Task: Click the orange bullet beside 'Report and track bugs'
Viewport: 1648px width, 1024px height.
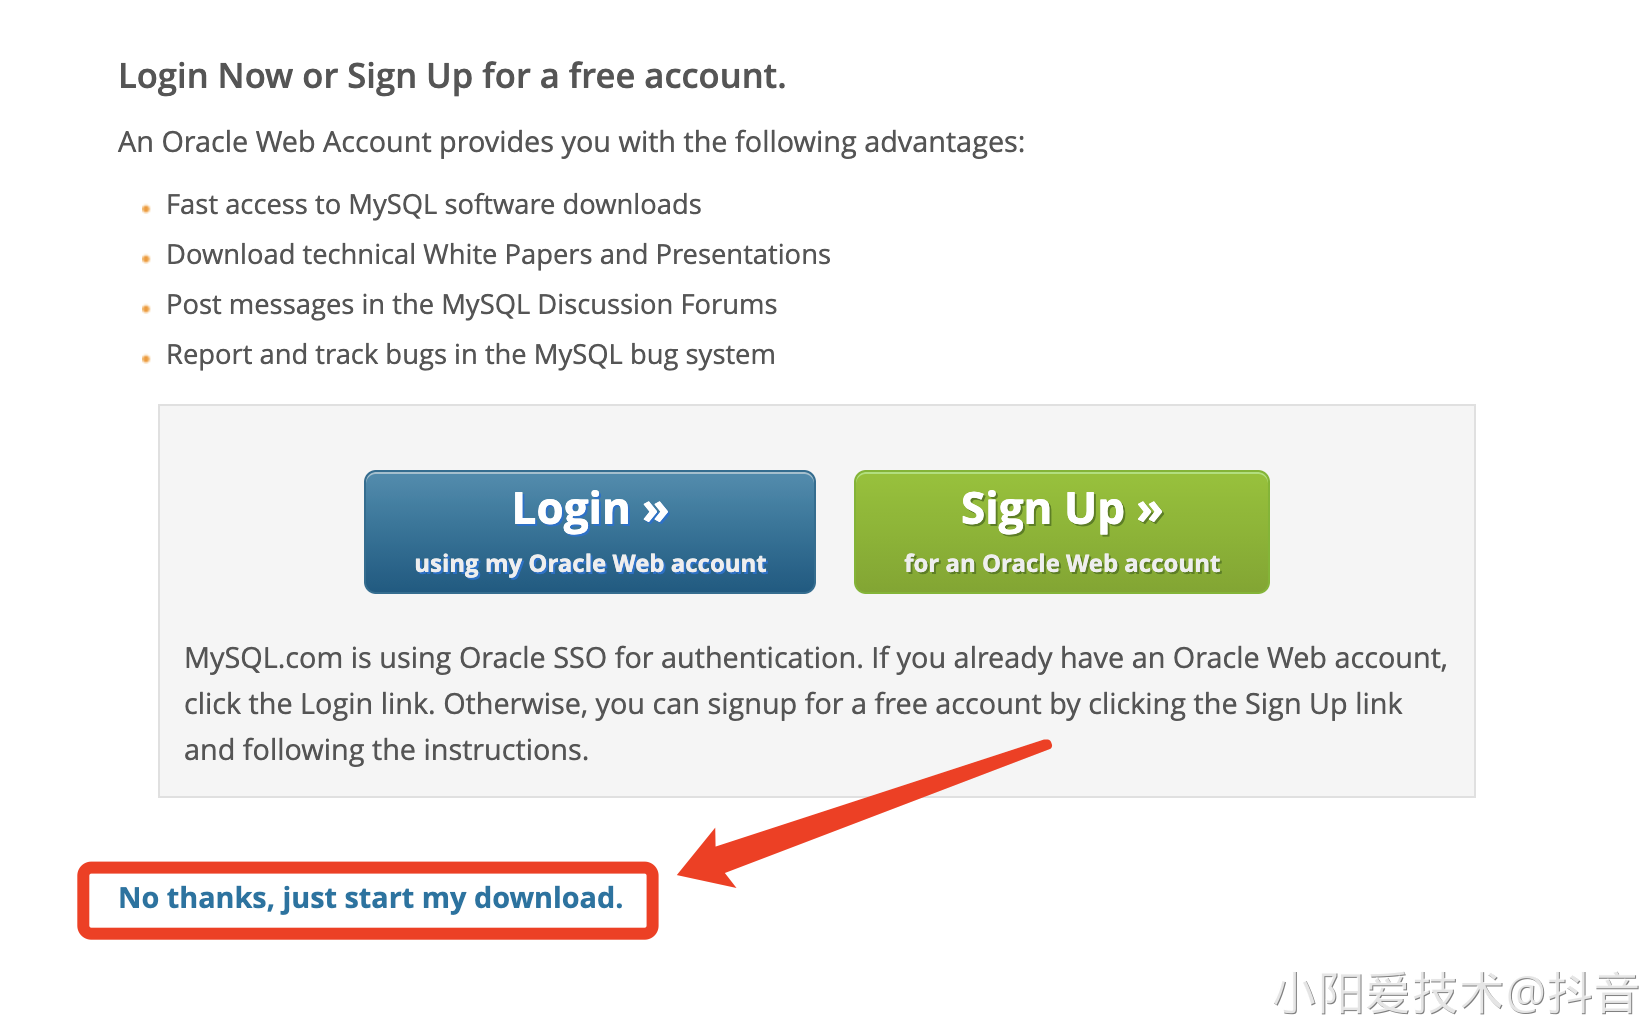Action: tap(146, 359)
